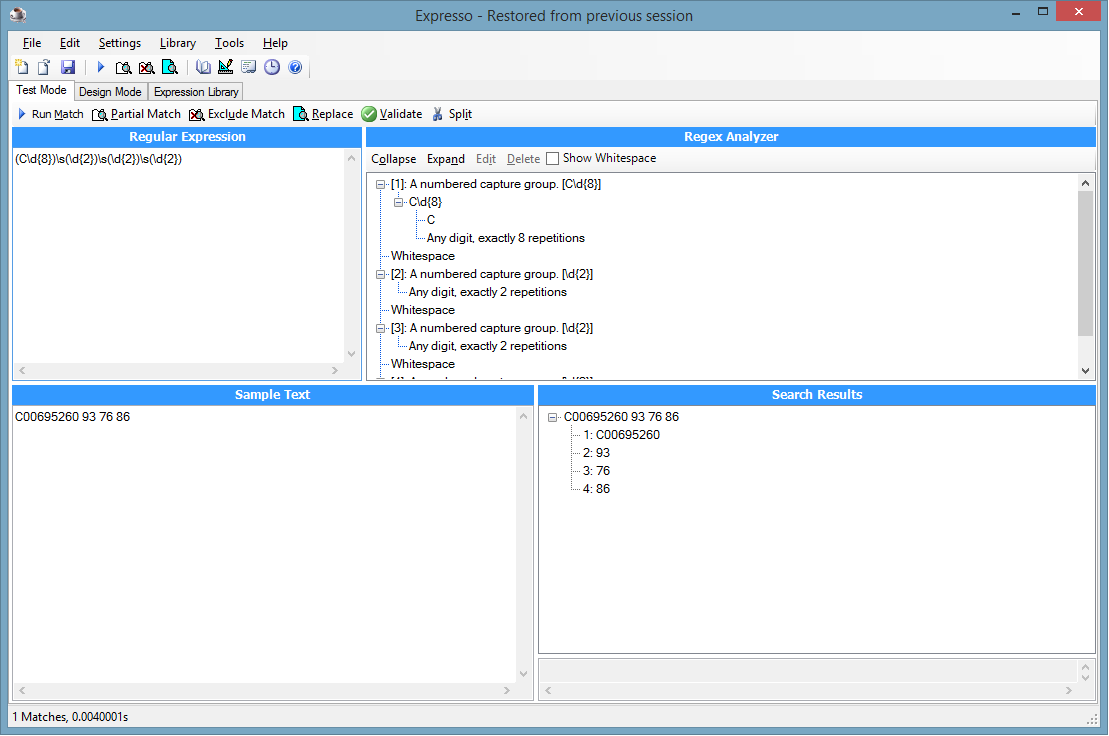Click the Open Project toolbar icon
Image resolution: width=1109 pixels, height=736 pixels.
click(x=44, y=67)
